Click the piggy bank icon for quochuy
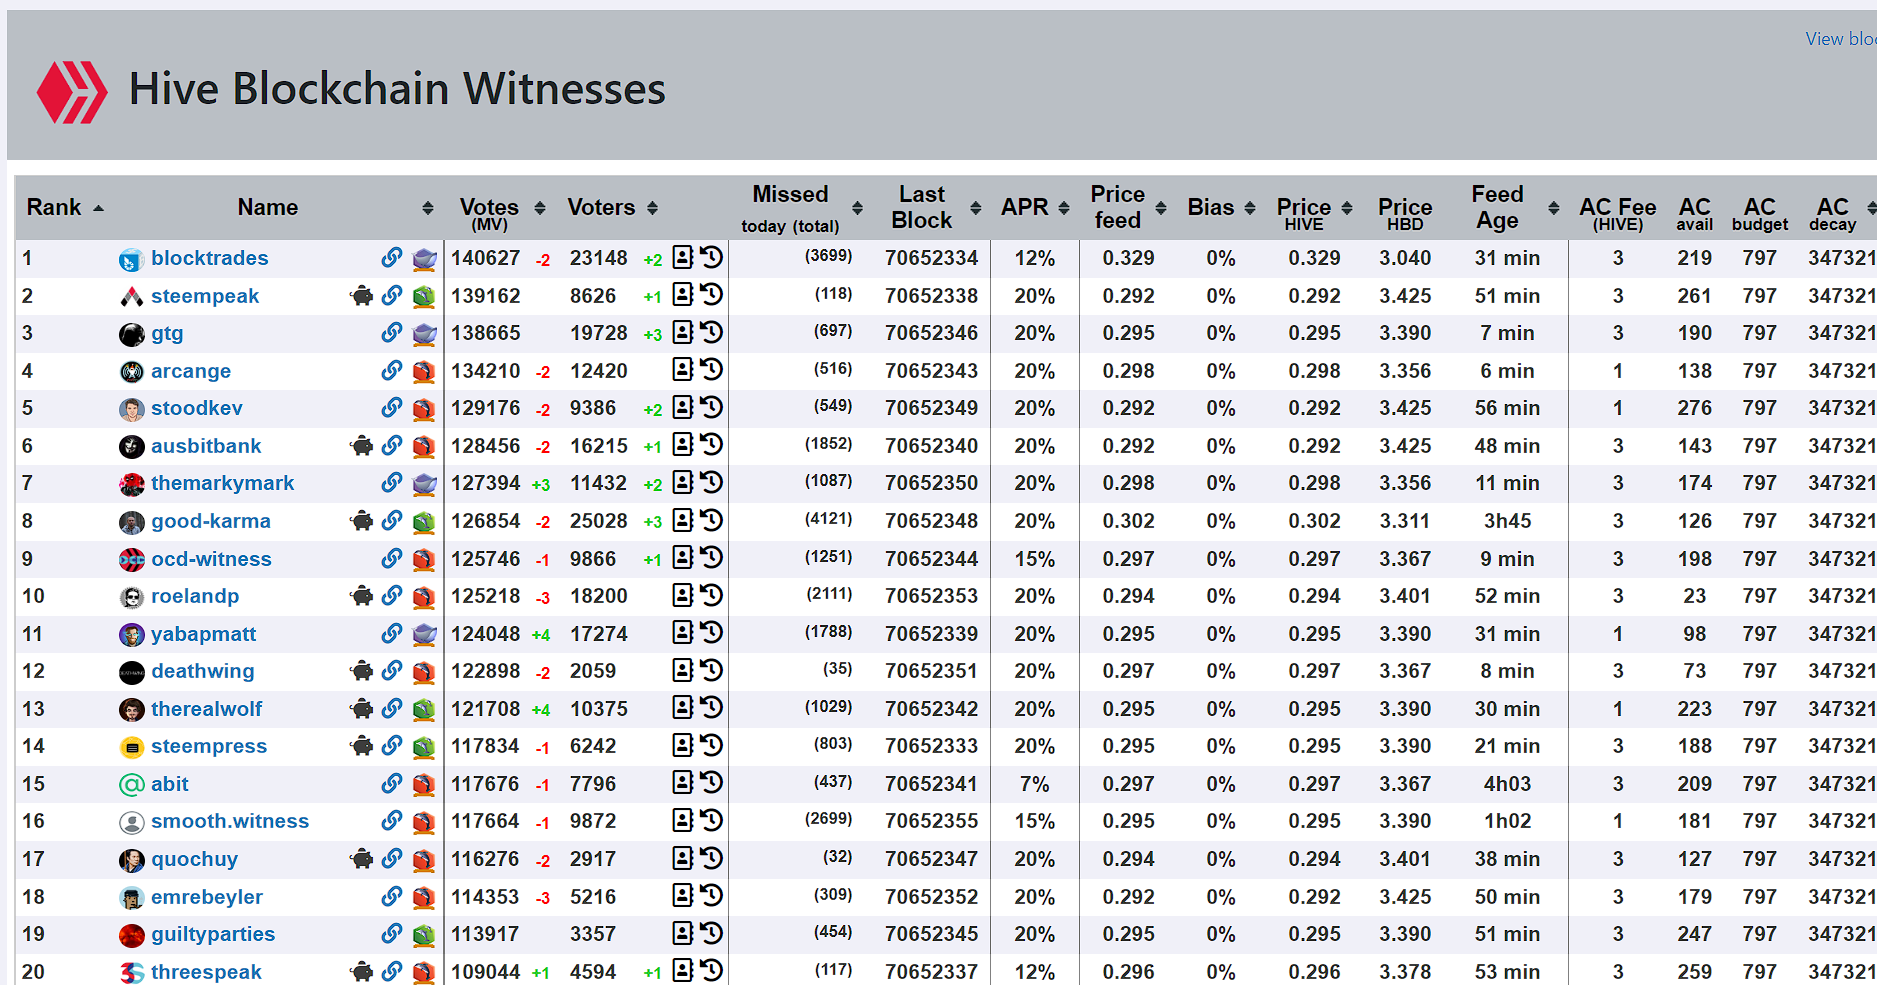The height and width of the screenshot is (985, 1877). point(362,858)
